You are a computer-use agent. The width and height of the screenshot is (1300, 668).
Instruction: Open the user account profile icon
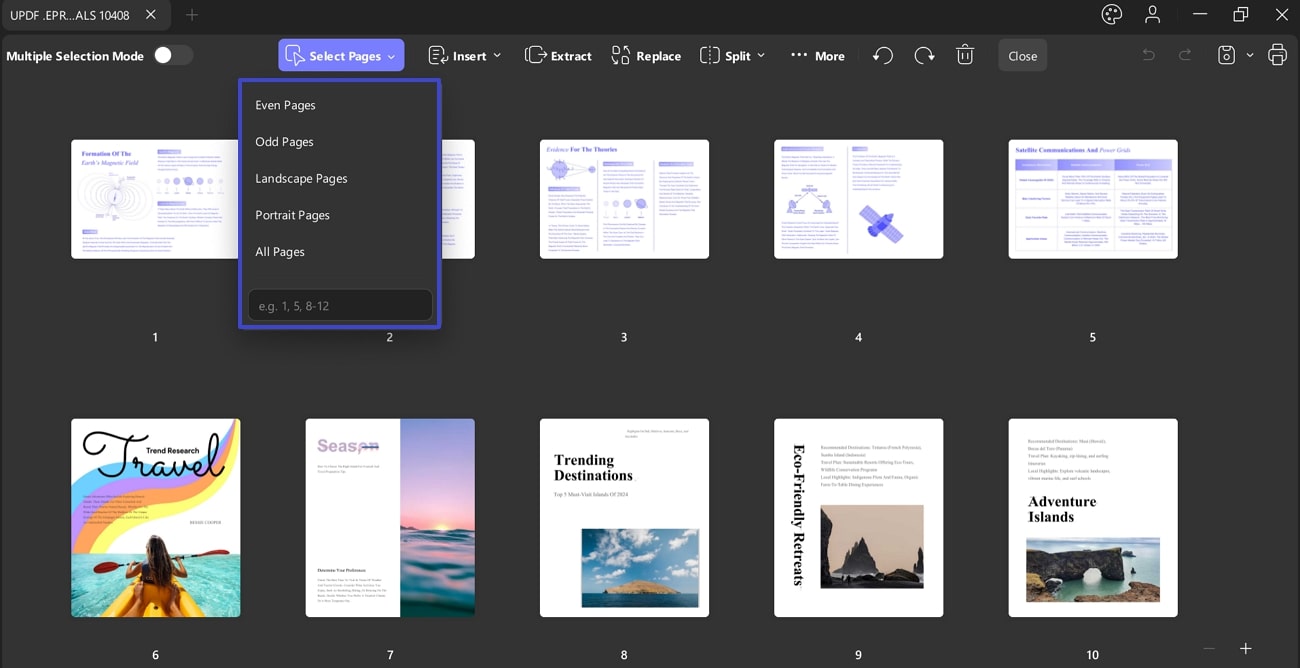pyautogui.click(x=1153, y=14)
